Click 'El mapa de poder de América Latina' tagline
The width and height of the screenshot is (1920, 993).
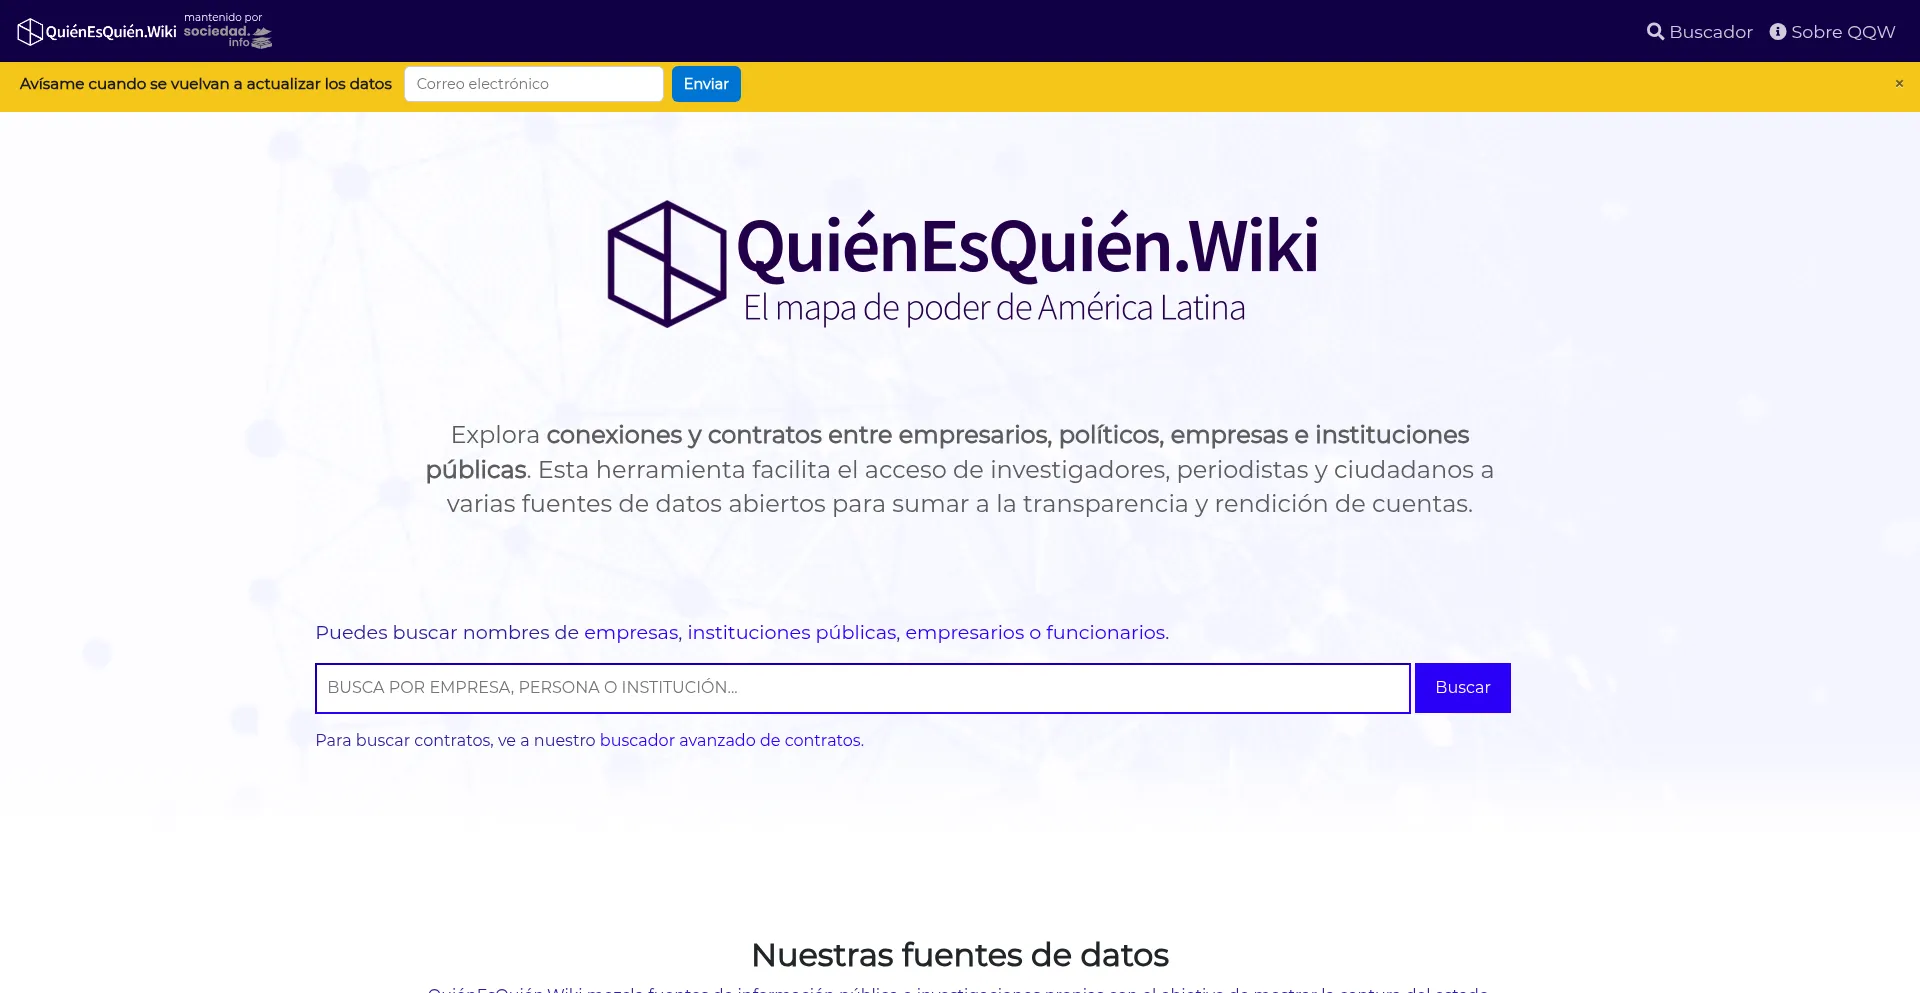pos(994,308)
